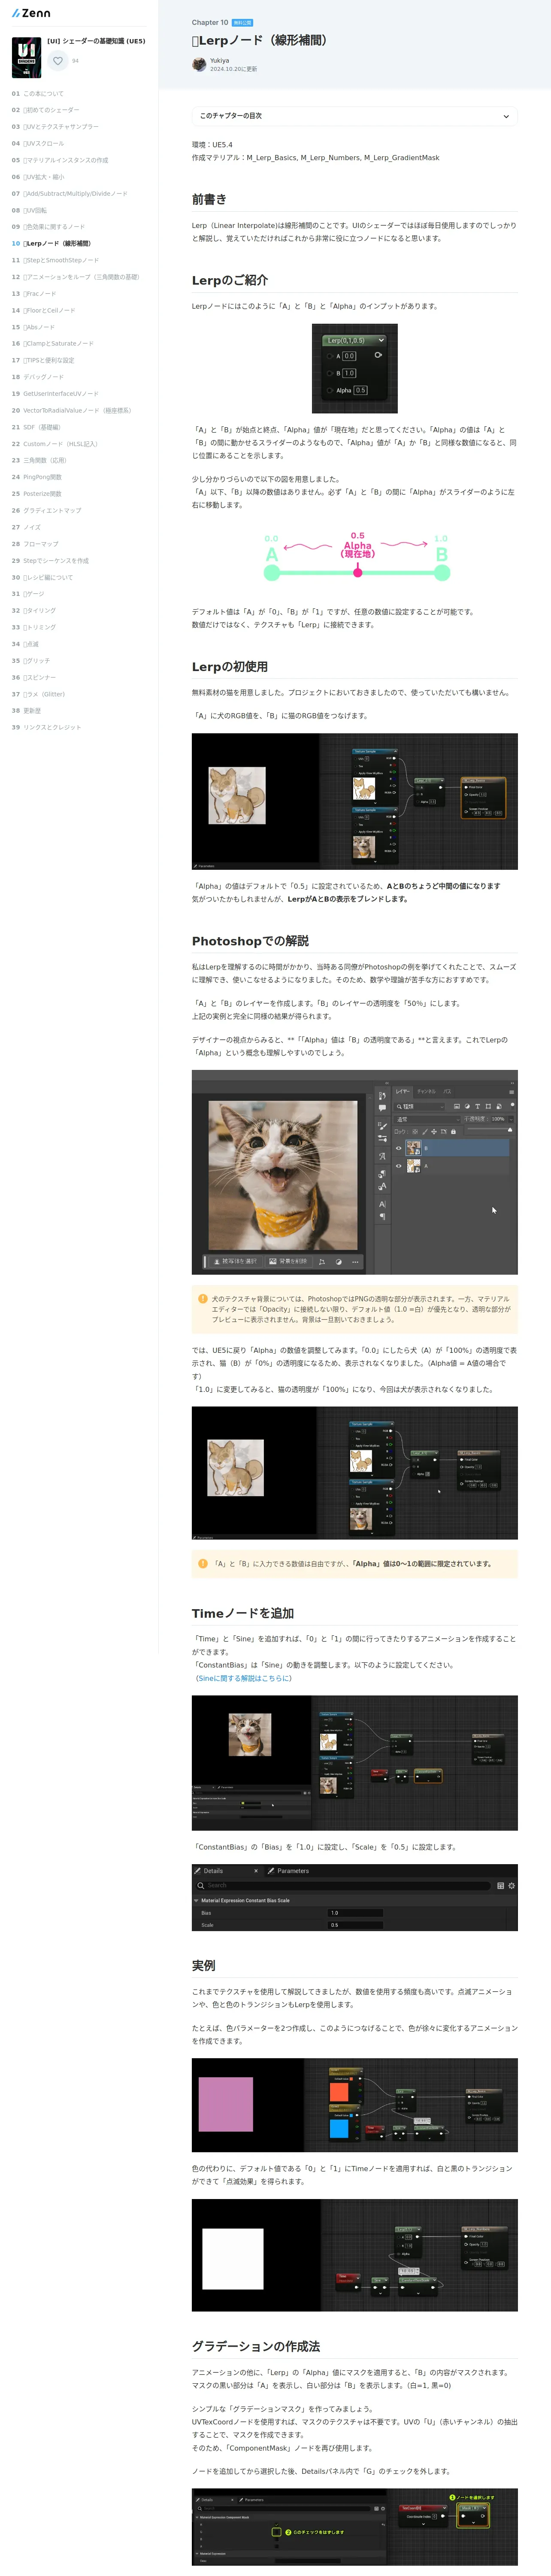Open chapter 09 色効果に関するノード
This screenshot has width=551, height=2576.
[x=48, y=227]
